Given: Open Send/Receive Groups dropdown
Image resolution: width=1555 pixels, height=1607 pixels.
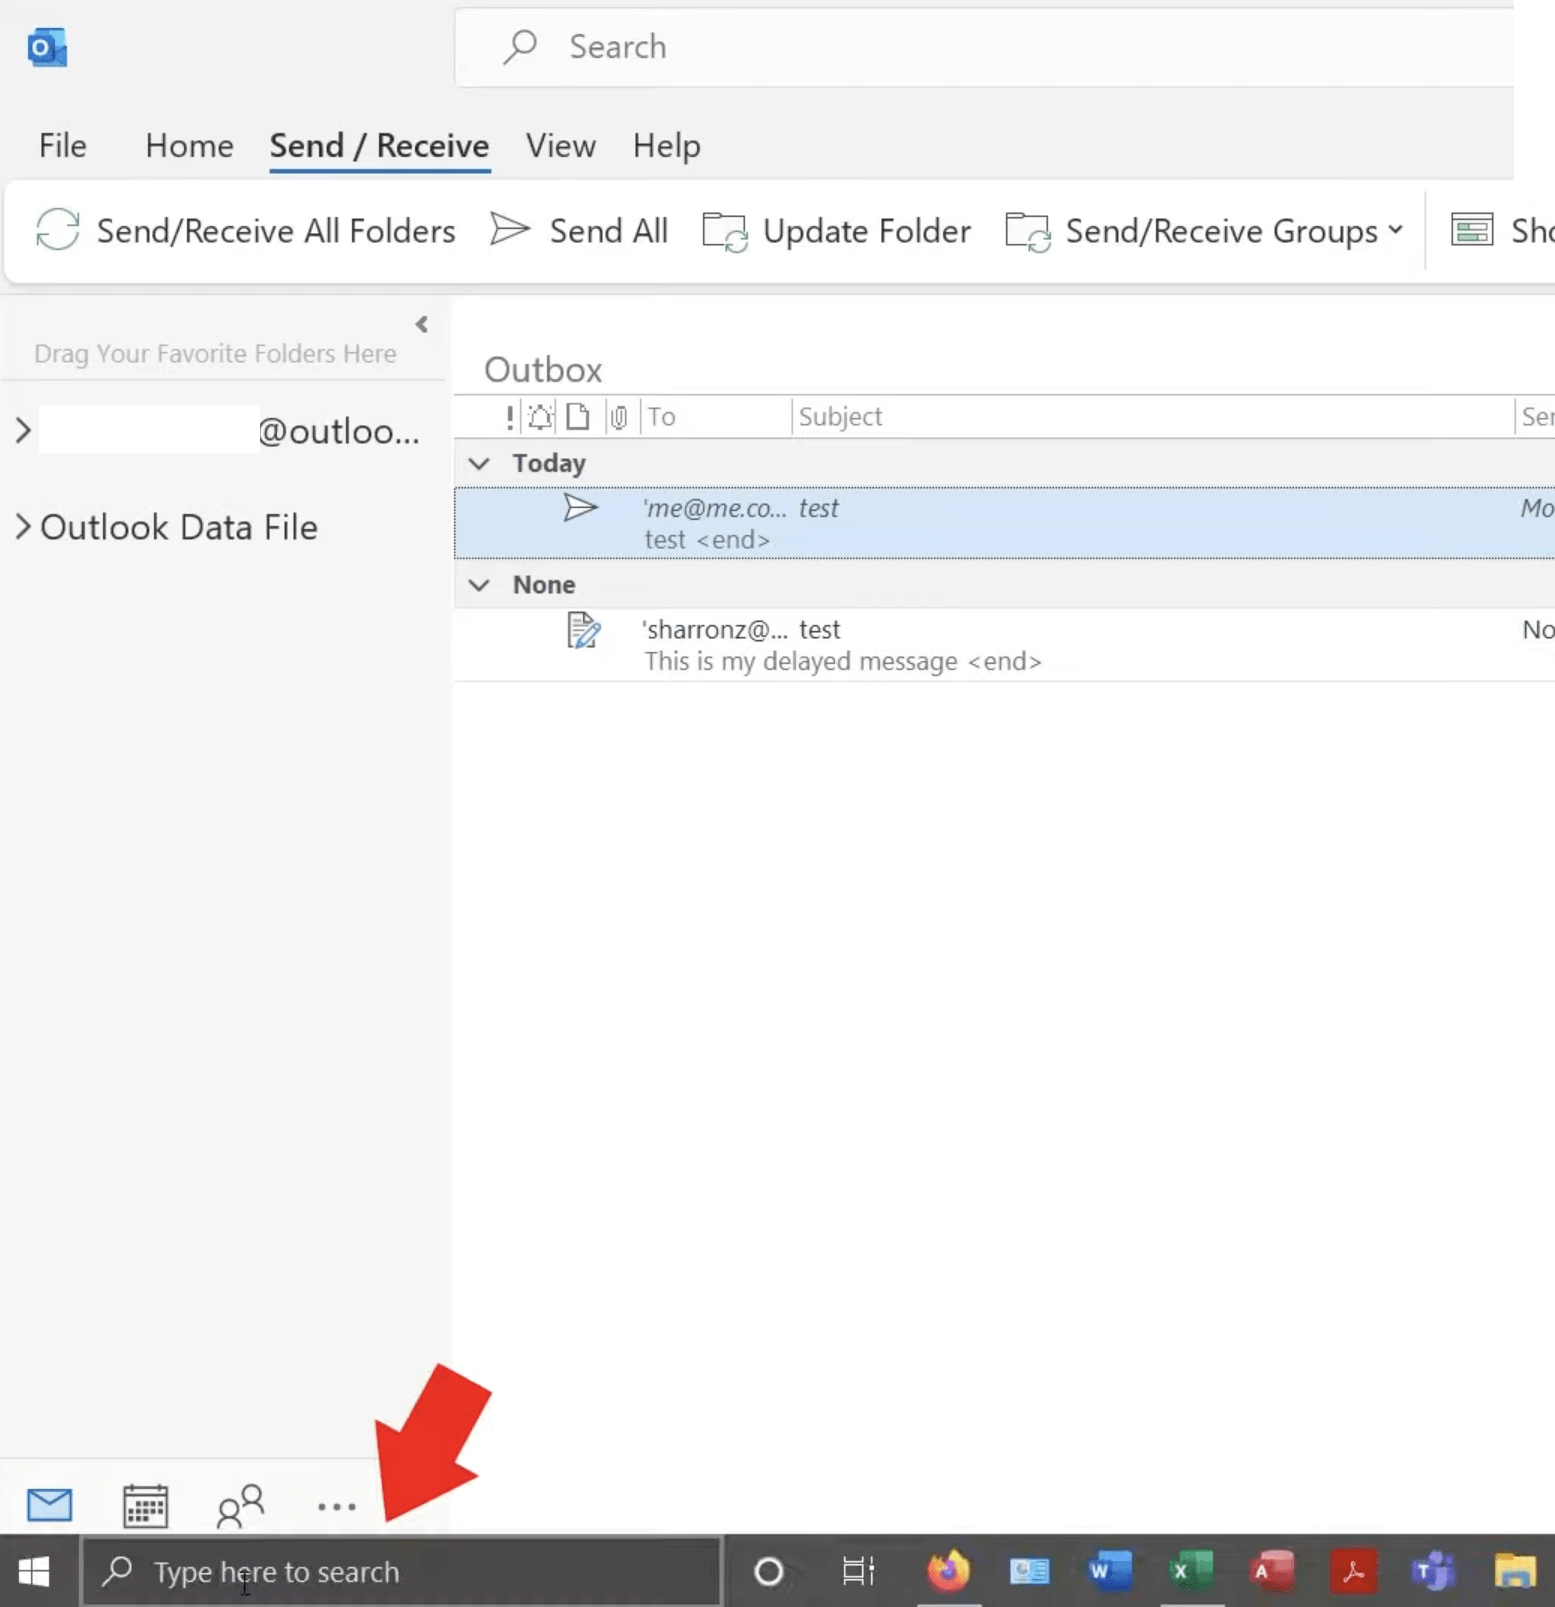Looking at the screenshot, I should point(1205,231).
